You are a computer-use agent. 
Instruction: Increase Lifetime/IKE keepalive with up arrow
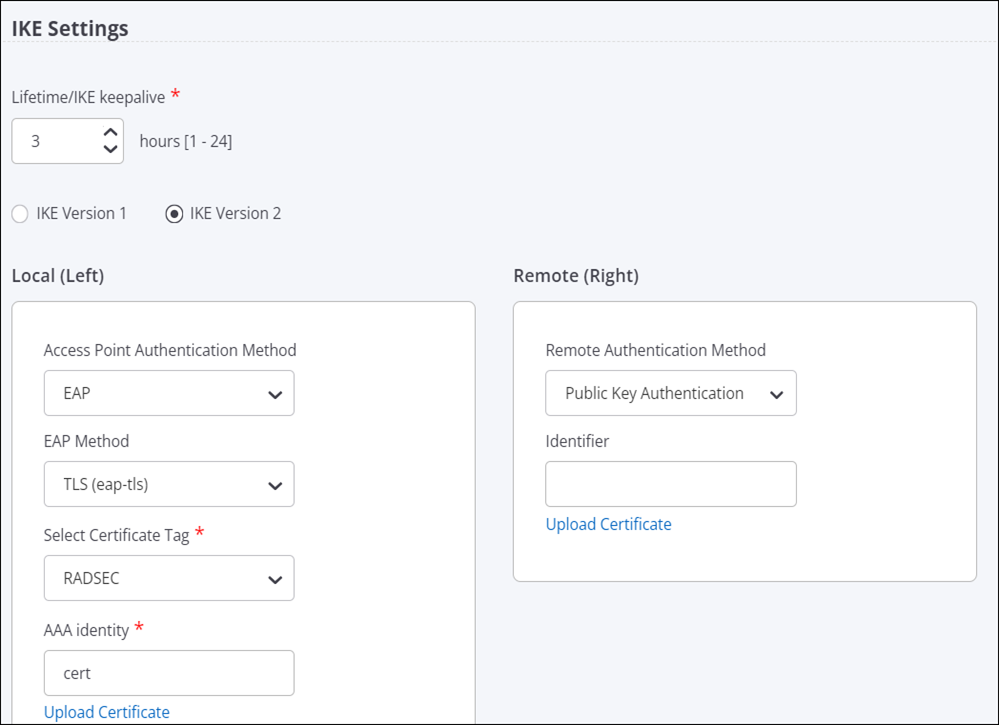pyautogui.click(x=110, y=133)
